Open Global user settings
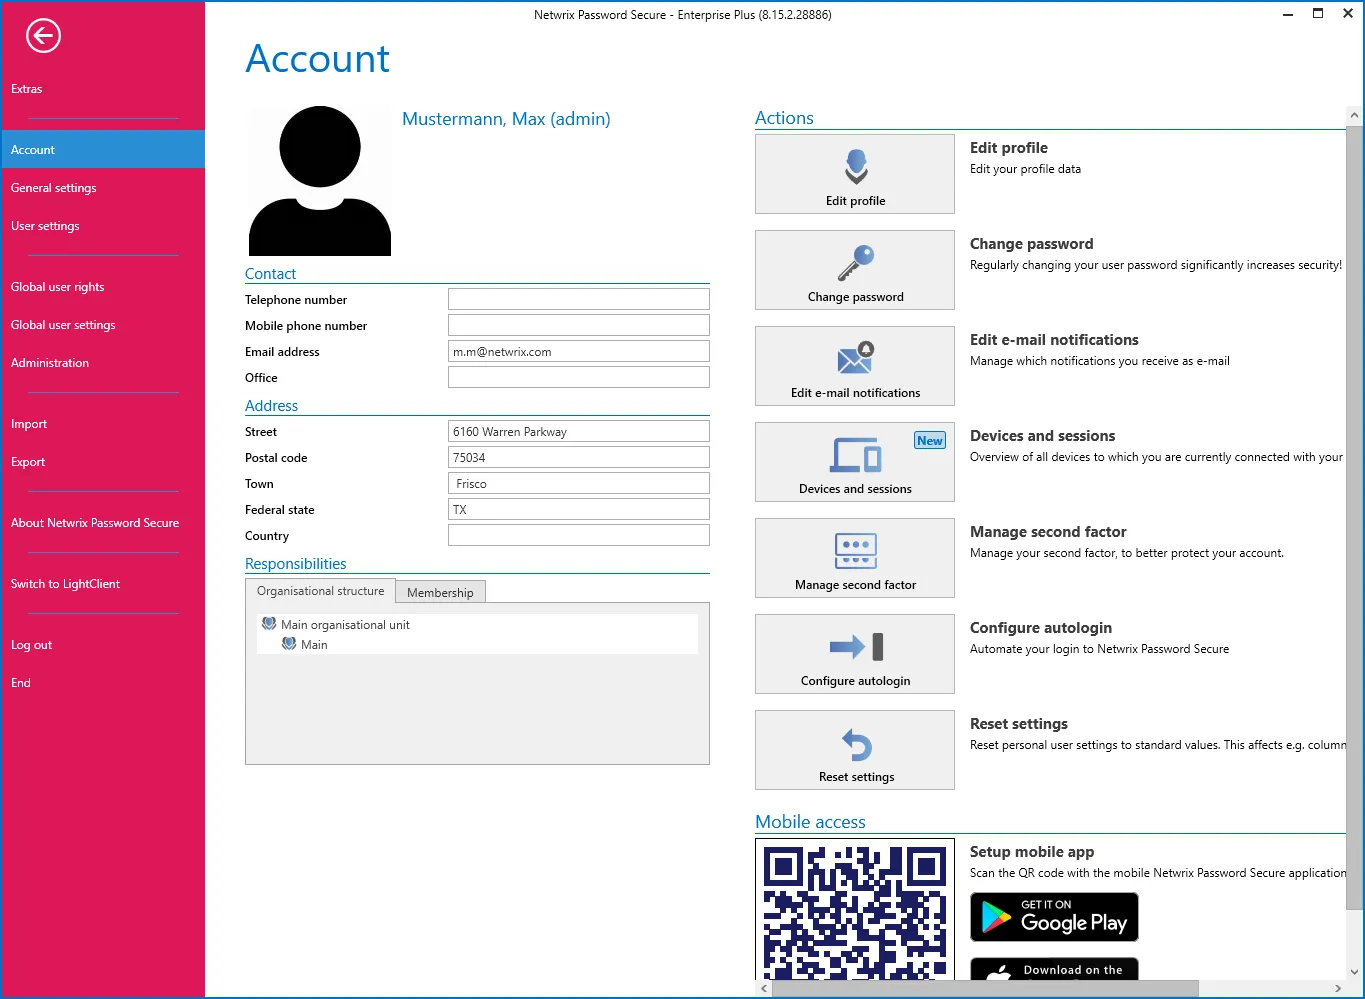 click(x=103, y=325)
